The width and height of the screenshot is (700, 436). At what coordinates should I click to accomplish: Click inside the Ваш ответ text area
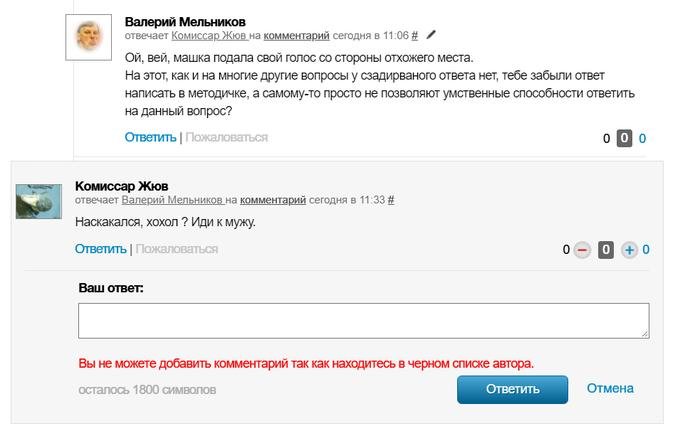(x=364, y=321)
